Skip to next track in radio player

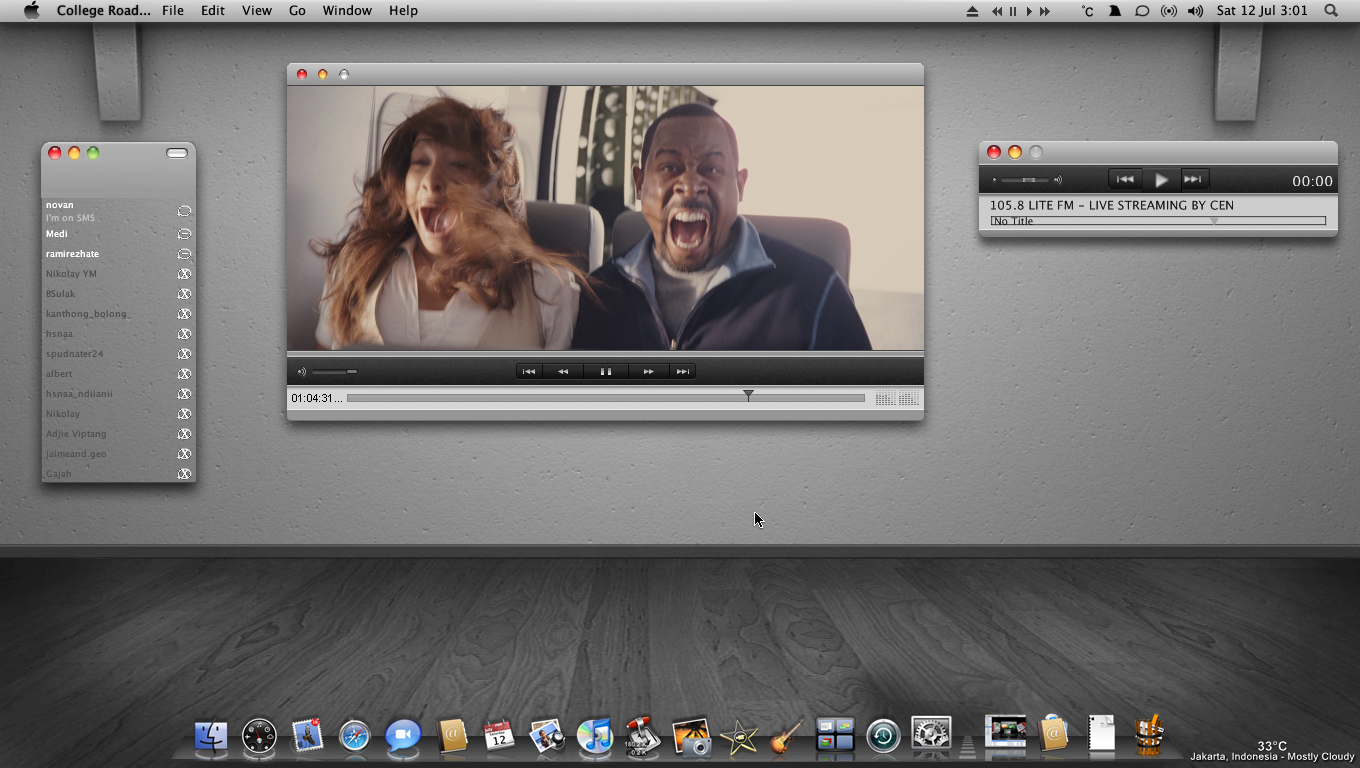click(x=1193, y=180)
